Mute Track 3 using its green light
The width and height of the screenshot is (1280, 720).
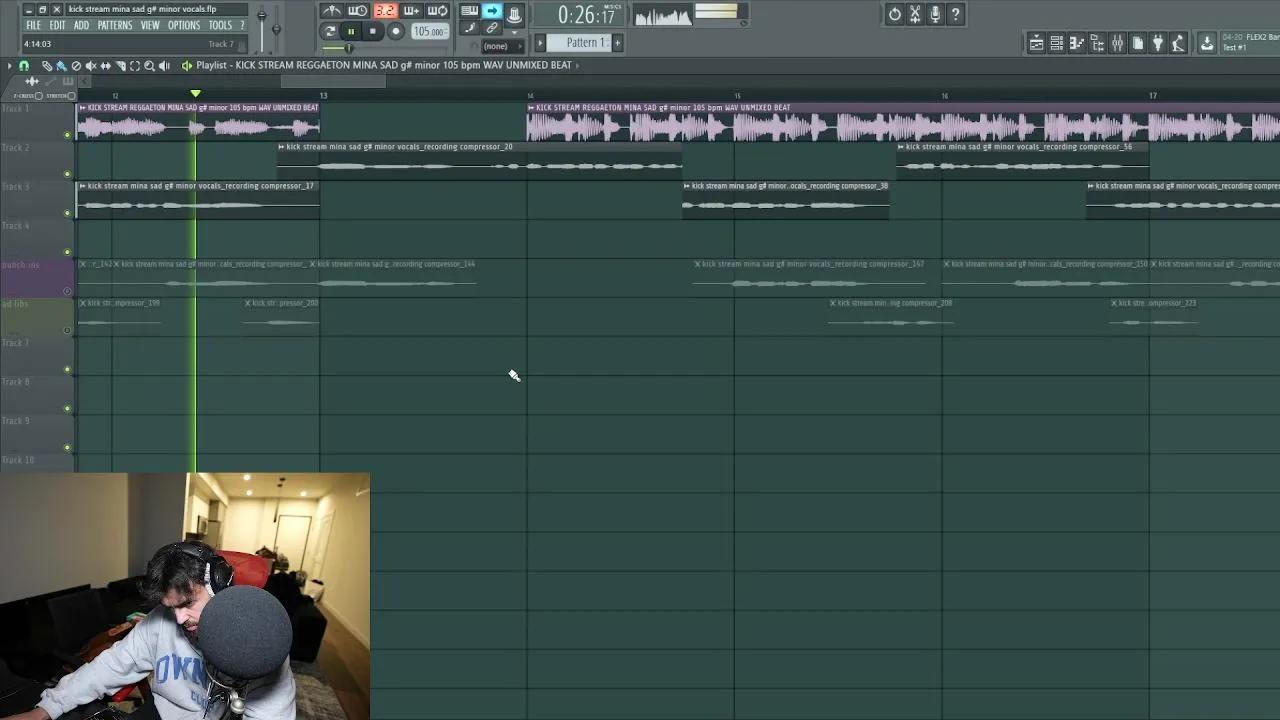(68, 212)
